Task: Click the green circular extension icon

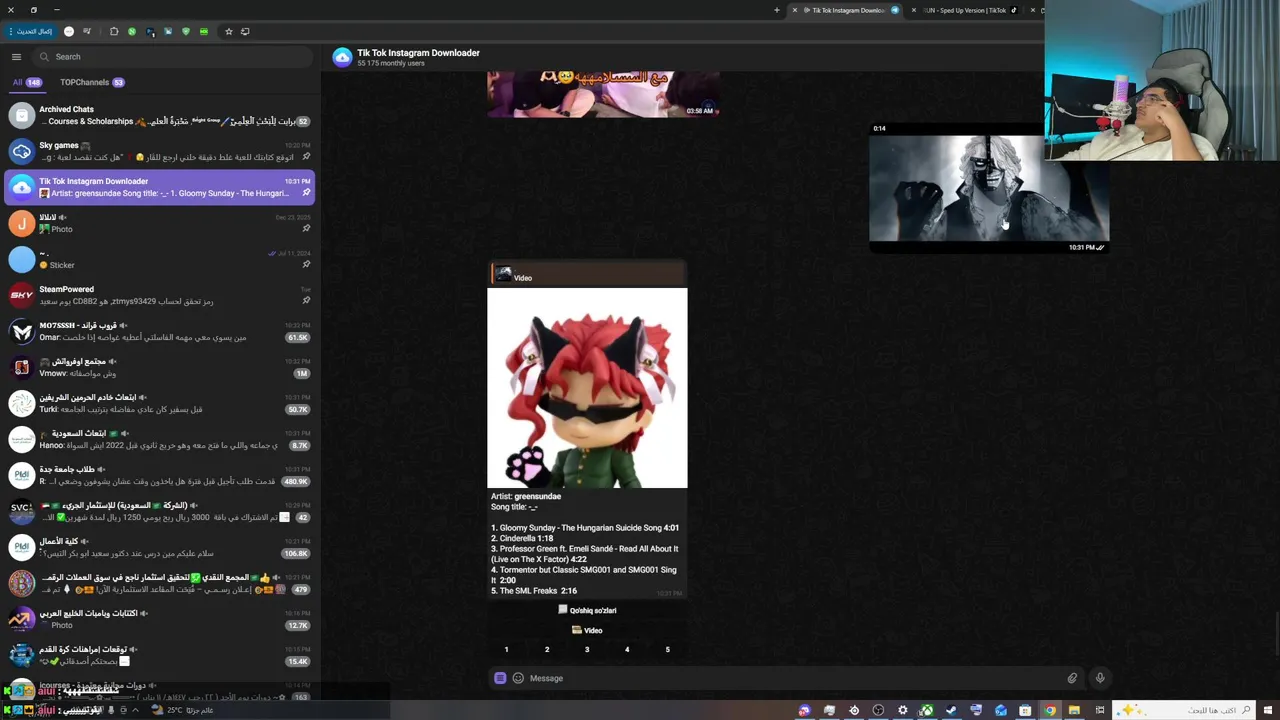Action: point(132,31)
